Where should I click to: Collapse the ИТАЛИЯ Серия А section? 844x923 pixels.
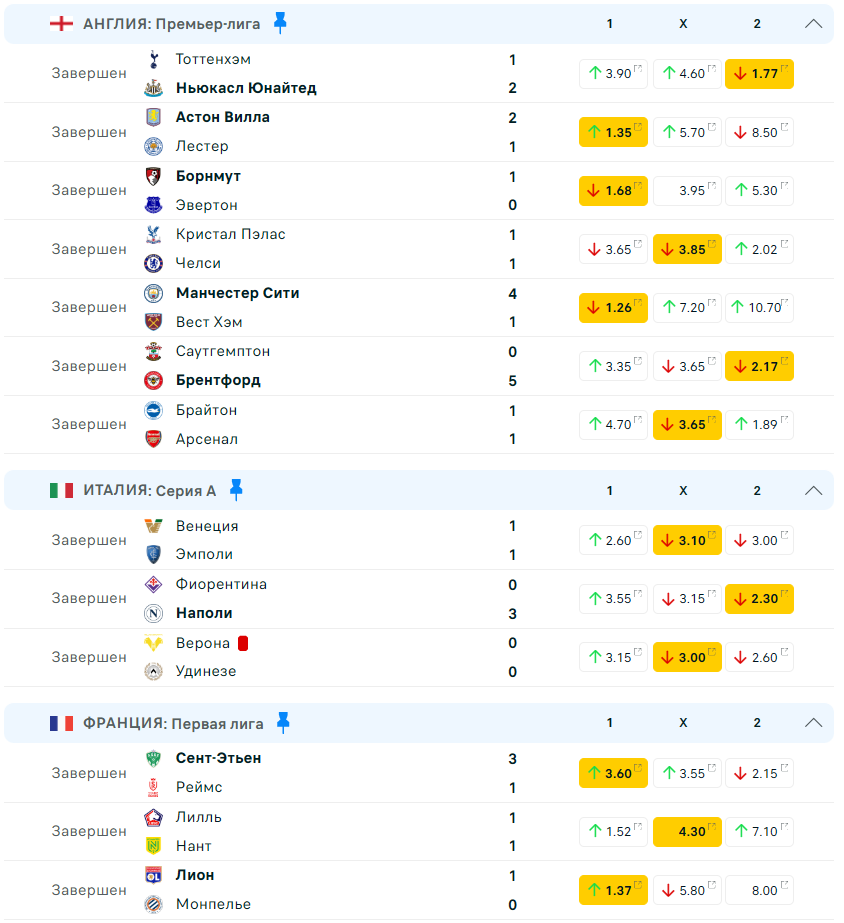tap(813, 490)
